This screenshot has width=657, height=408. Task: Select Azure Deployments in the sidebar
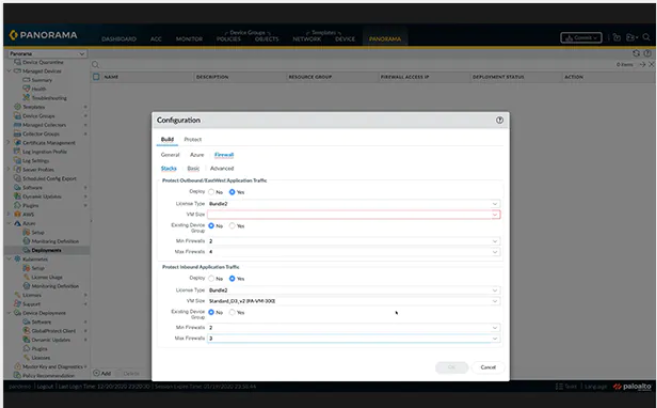point(48,249)
